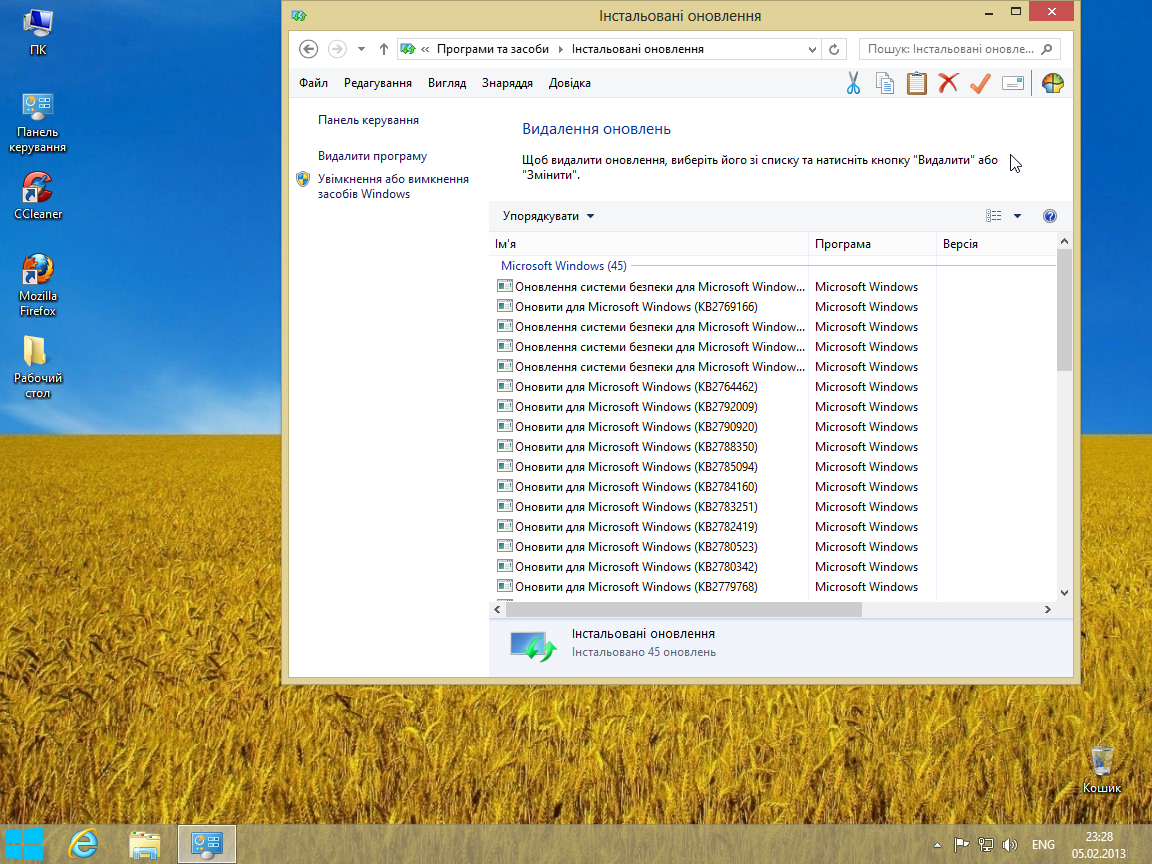Select the Кошик recycle bin icon
The width and height of the screenshot is (1152, 864).
[x=1101, y=770]
